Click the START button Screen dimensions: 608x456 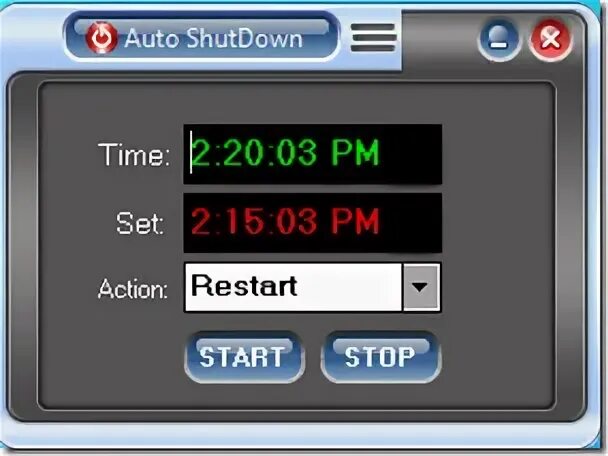point(244,357)
